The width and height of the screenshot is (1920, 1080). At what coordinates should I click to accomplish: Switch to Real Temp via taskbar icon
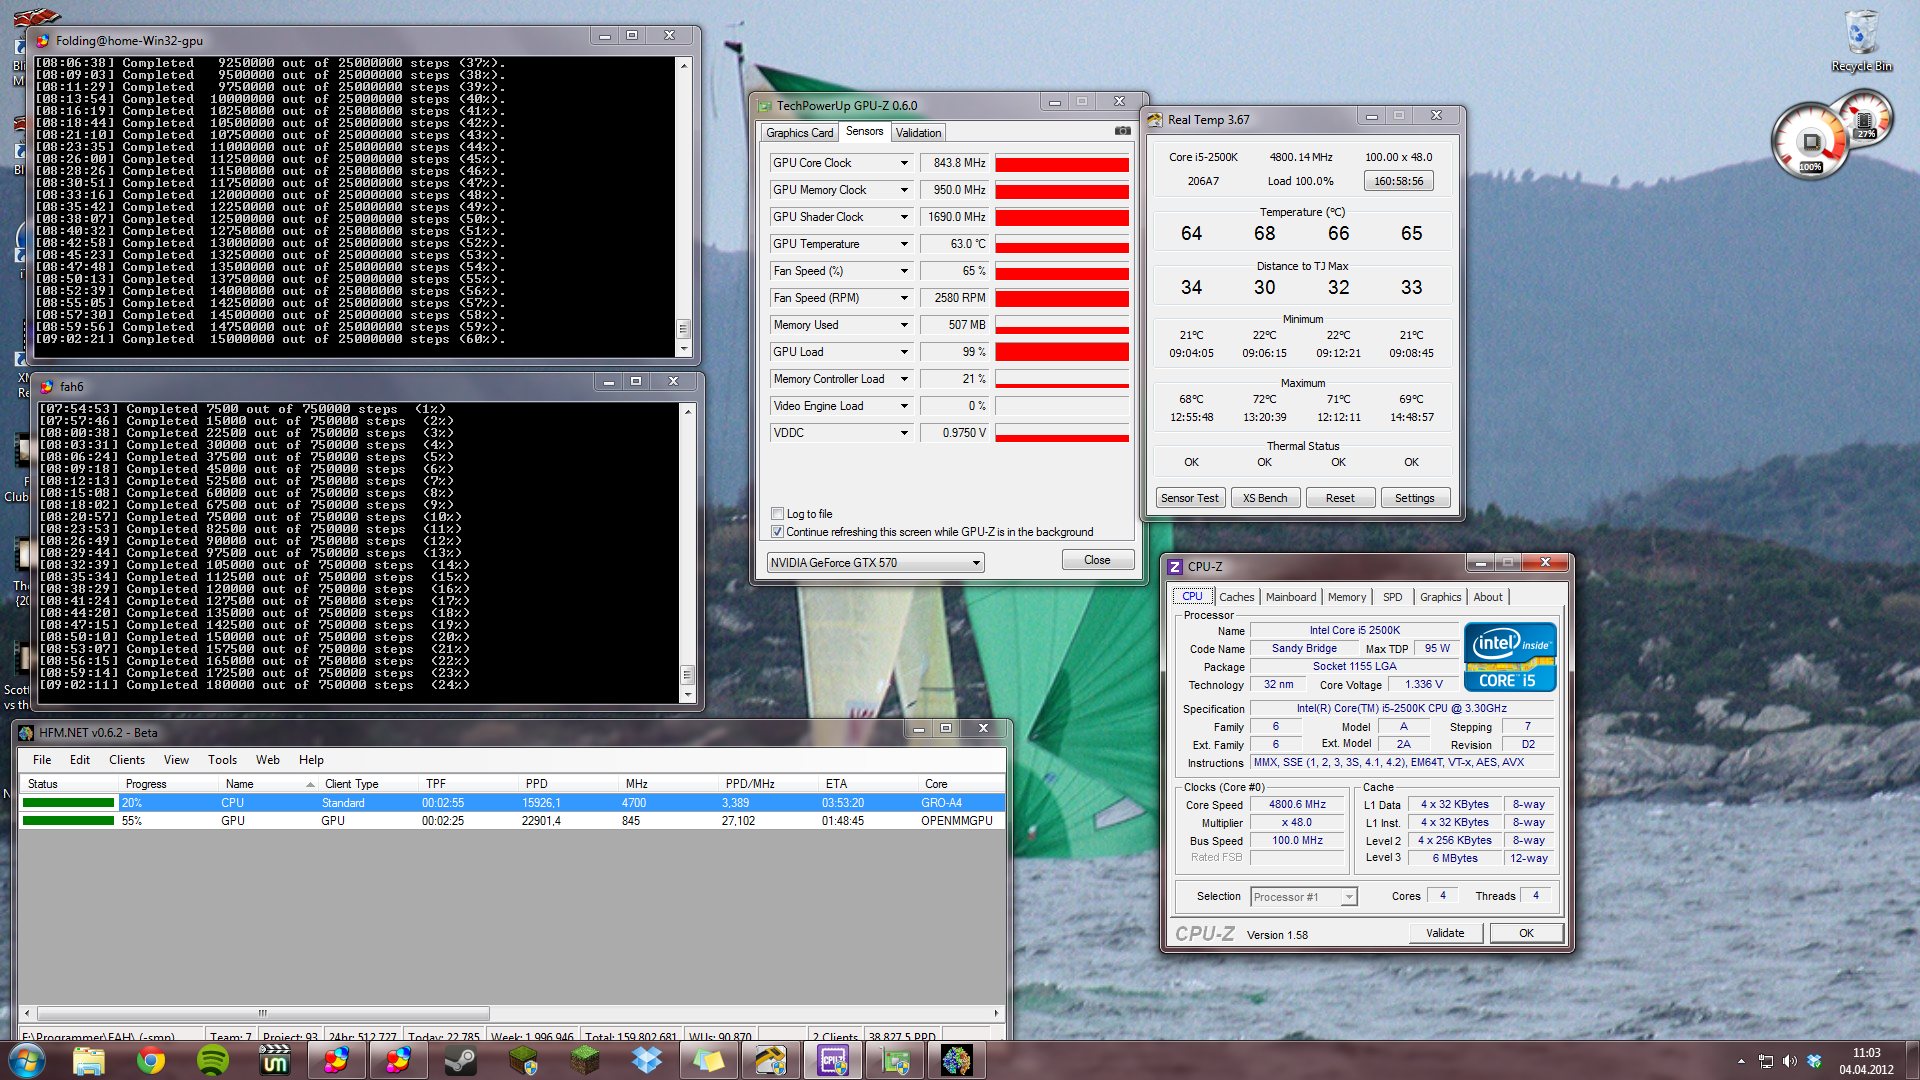[771, 1060]
